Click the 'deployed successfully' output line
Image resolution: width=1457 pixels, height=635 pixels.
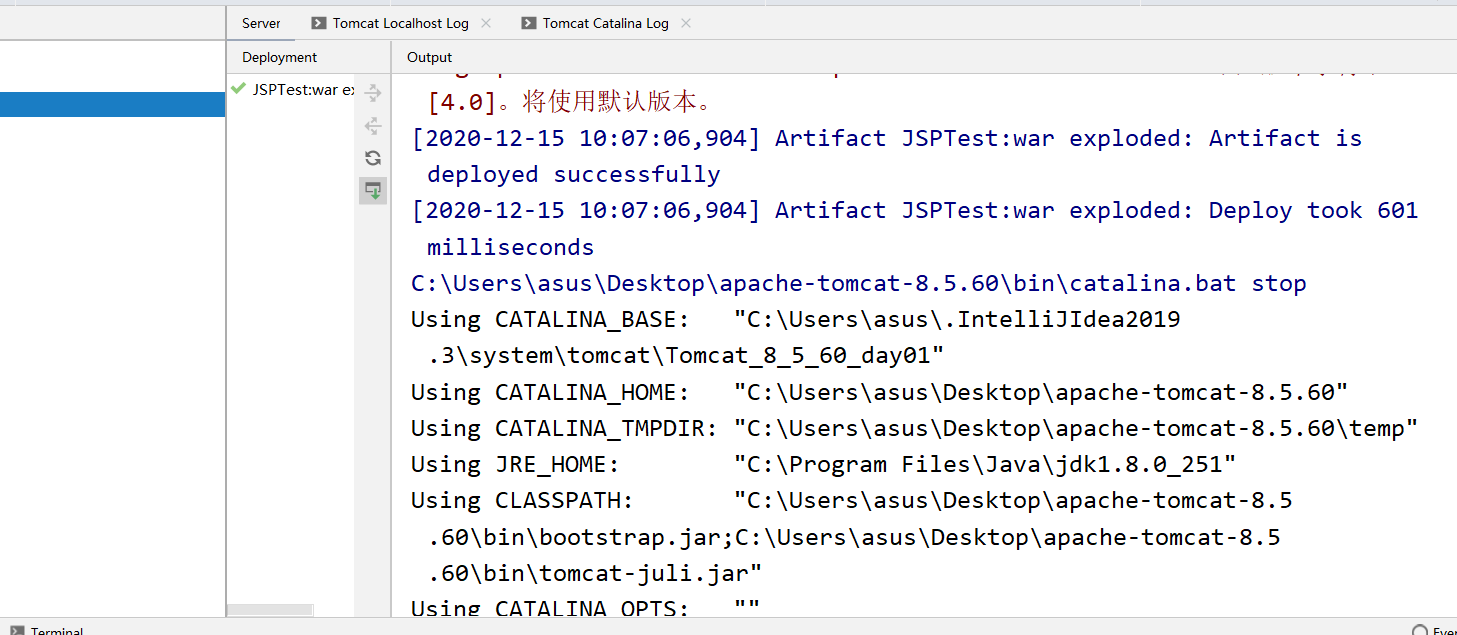(x=574, y=174)
